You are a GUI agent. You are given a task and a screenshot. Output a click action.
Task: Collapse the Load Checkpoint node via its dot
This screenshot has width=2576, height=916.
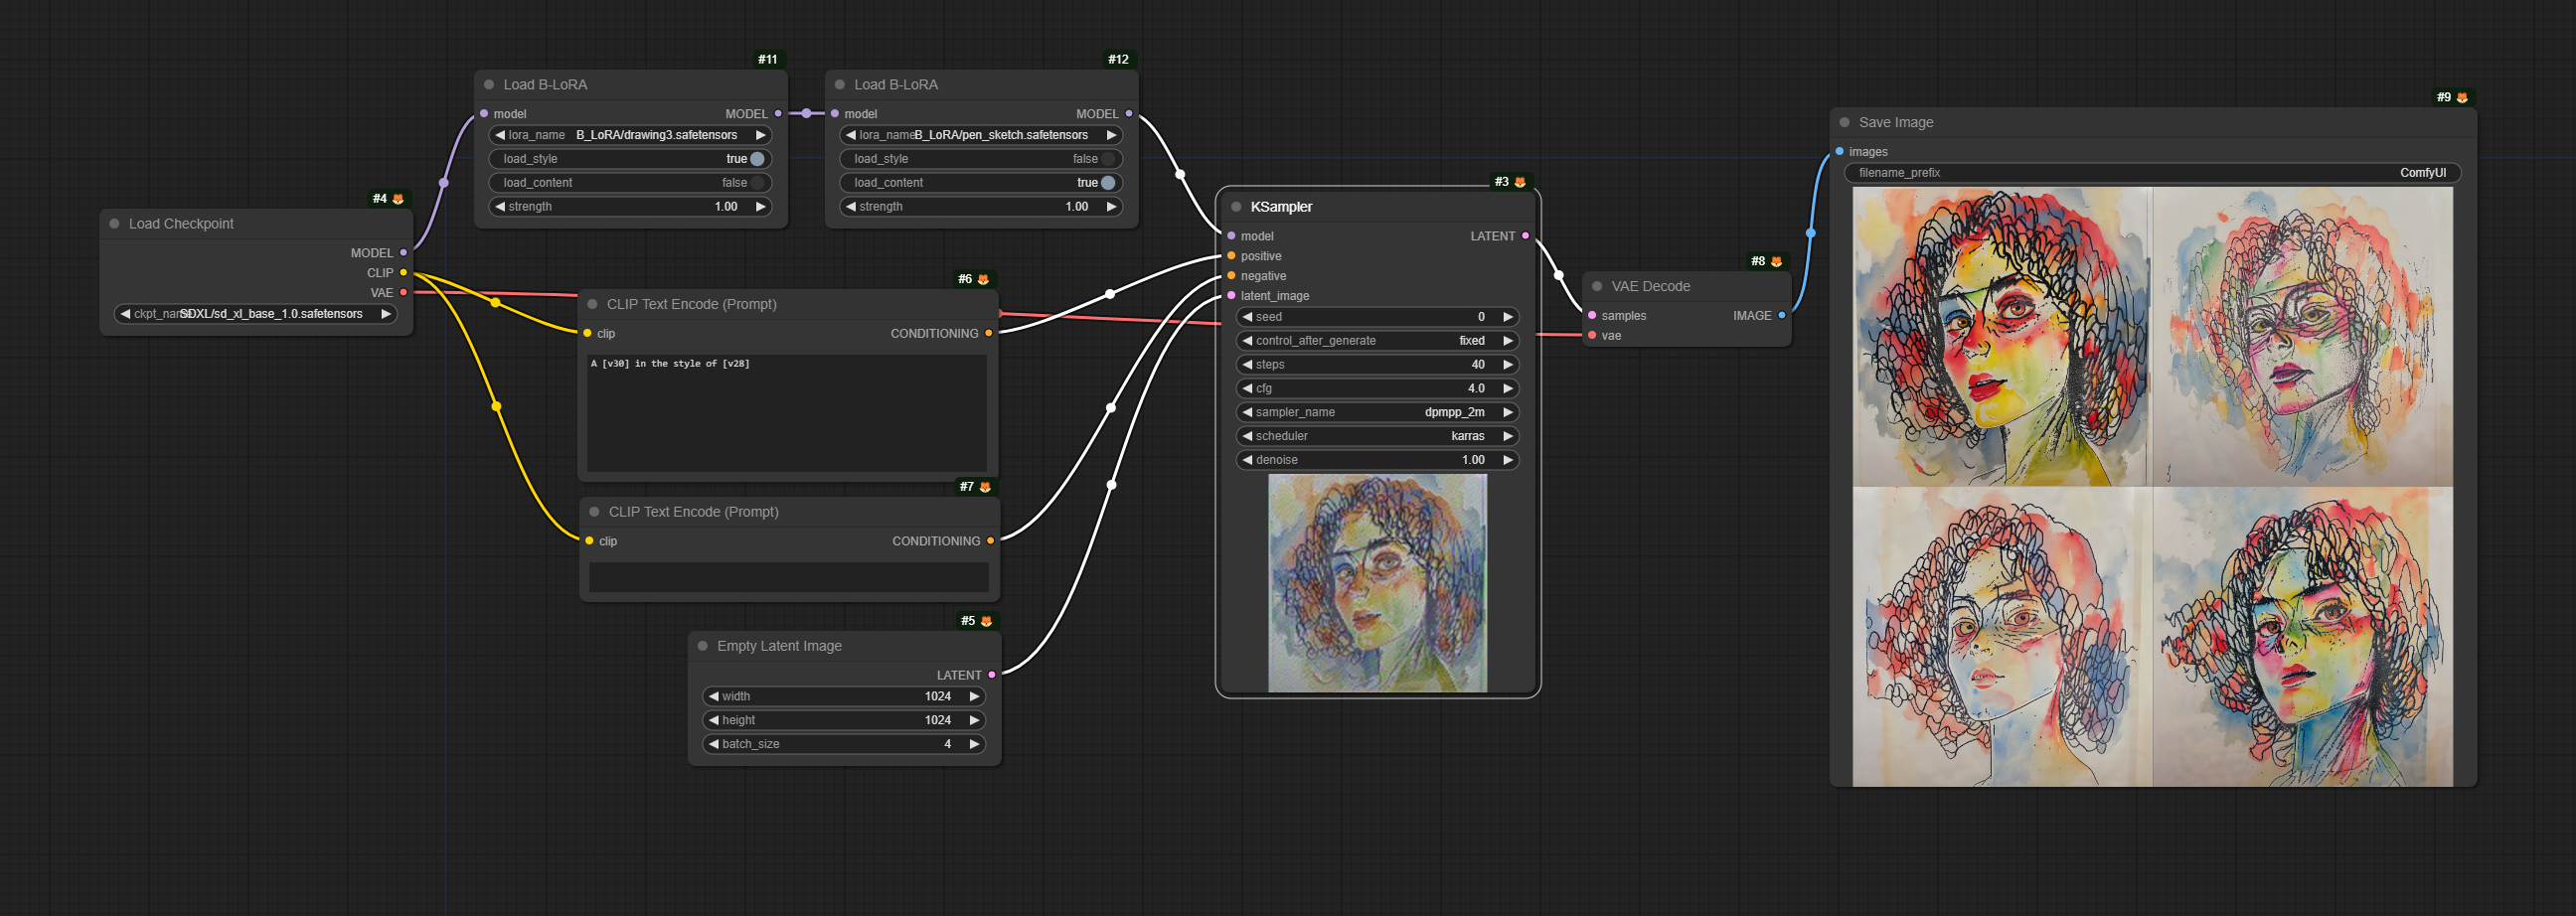click(x=114, y=224)
